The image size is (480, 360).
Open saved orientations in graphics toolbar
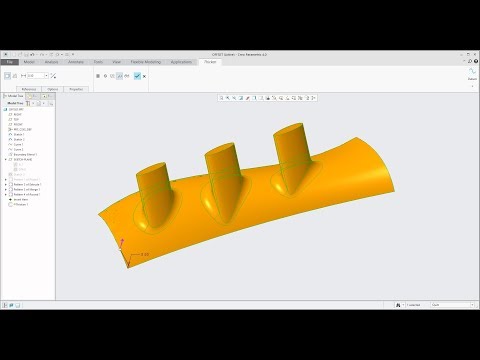tap(261, 98)
